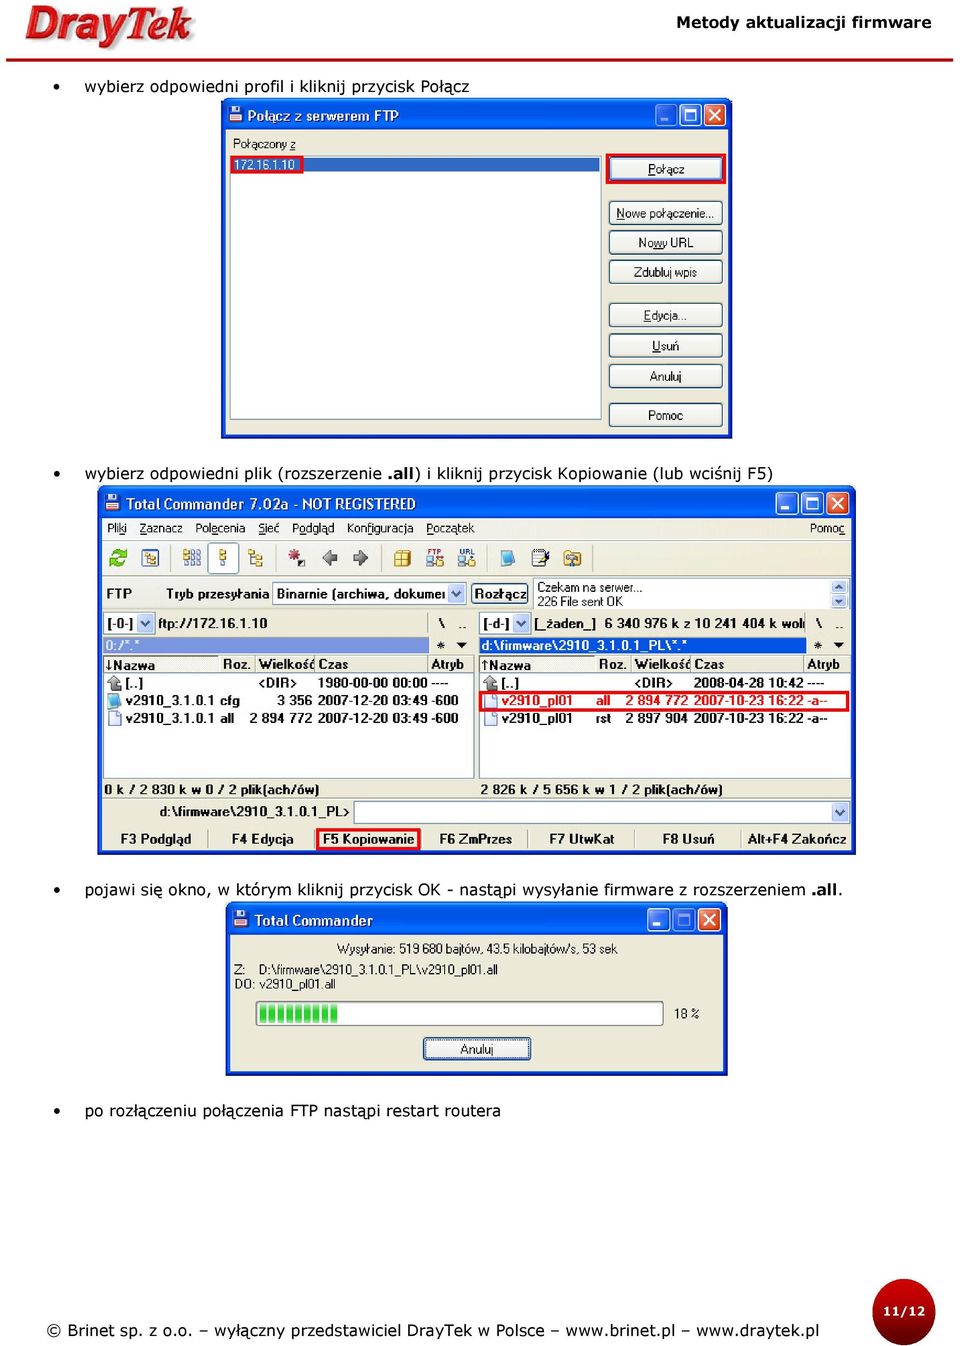Viewport: 960px width, 1346px height.
Task: Click the F8 Usuń button
Action: (689, 839)
